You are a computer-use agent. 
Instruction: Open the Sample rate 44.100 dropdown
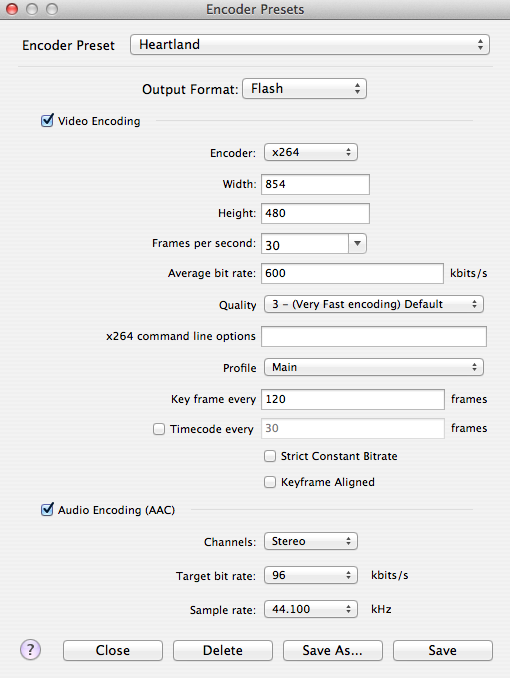pos(311,609)
